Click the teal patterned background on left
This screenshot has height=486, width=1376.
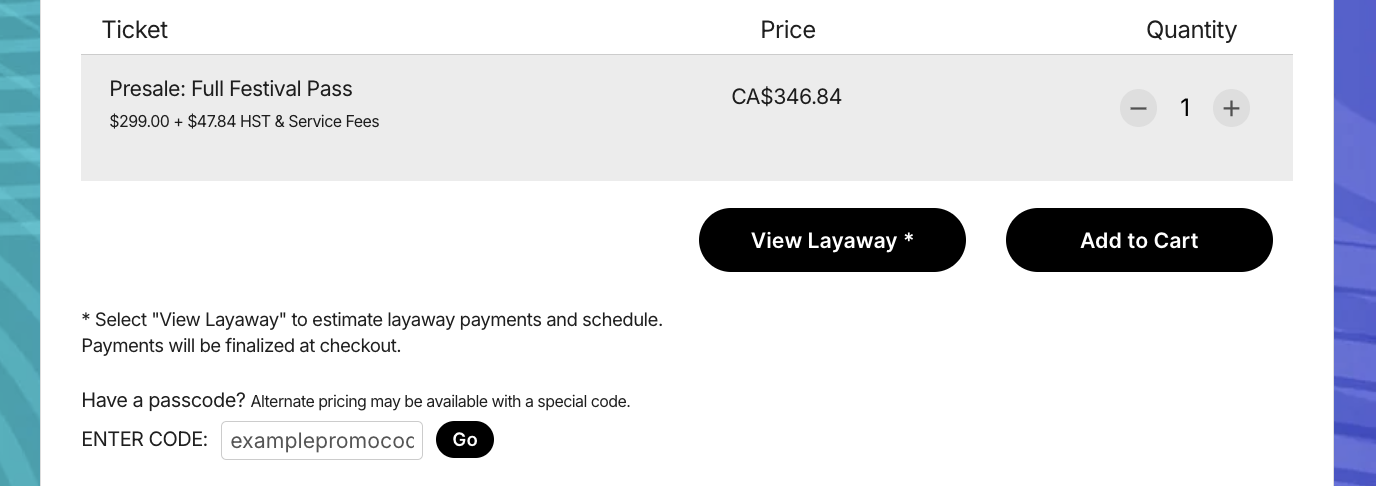20,243
